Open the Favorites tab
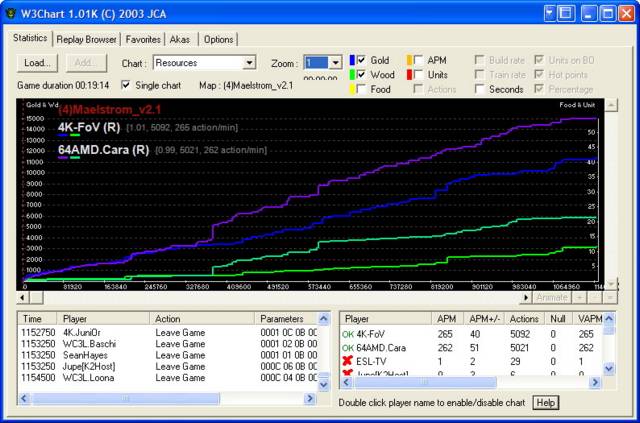640x423 pixels. [x=143, y=40]
